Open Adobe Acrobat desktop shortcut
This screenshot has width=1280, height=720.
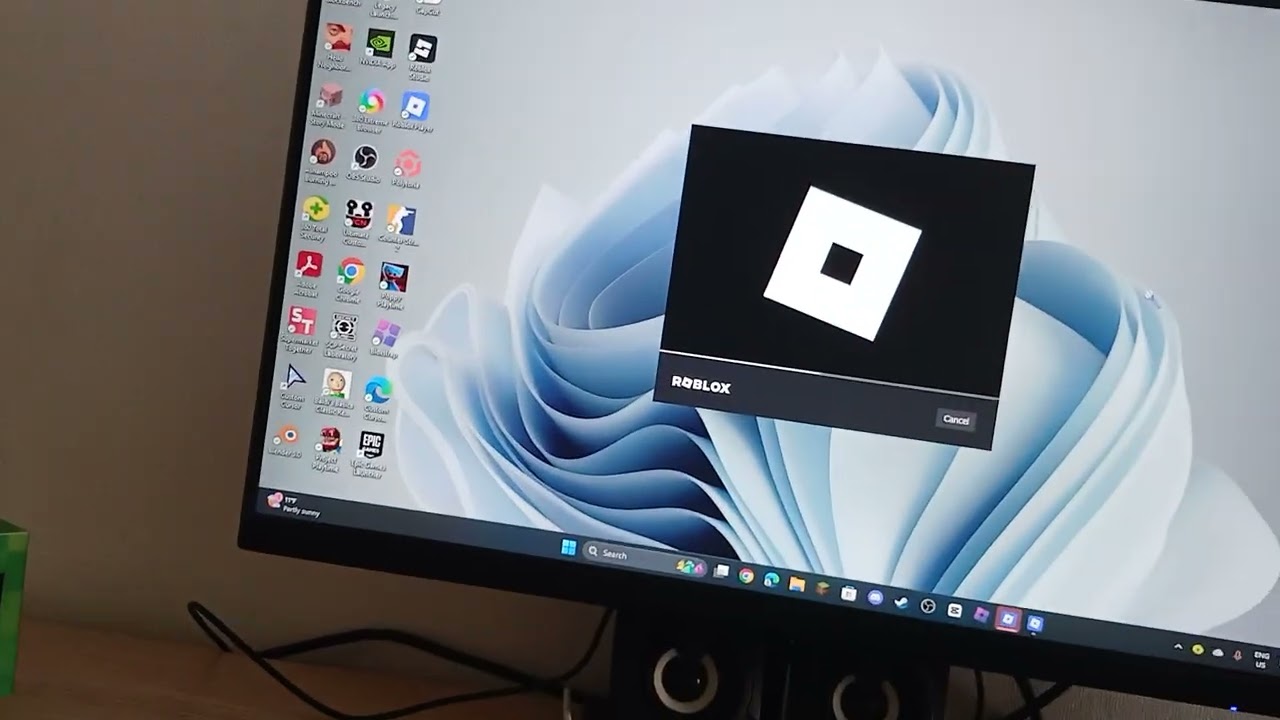point(307,273)
